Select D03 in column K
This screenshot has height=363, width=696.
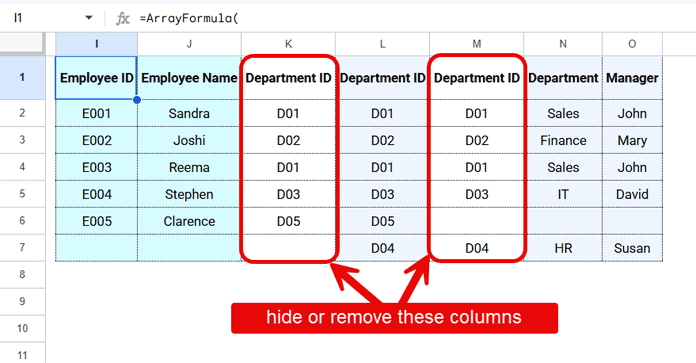click(x=289, y=194)
